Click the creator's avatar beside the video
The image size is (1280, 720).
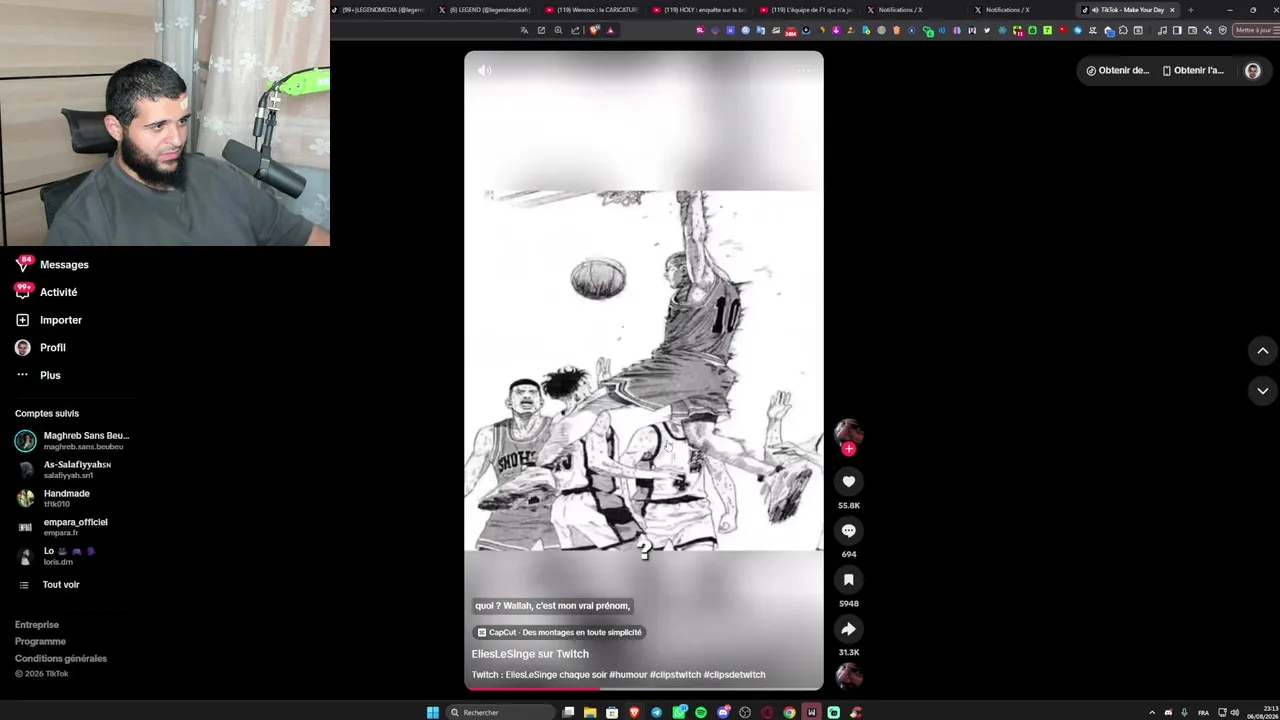pos(848,432)
